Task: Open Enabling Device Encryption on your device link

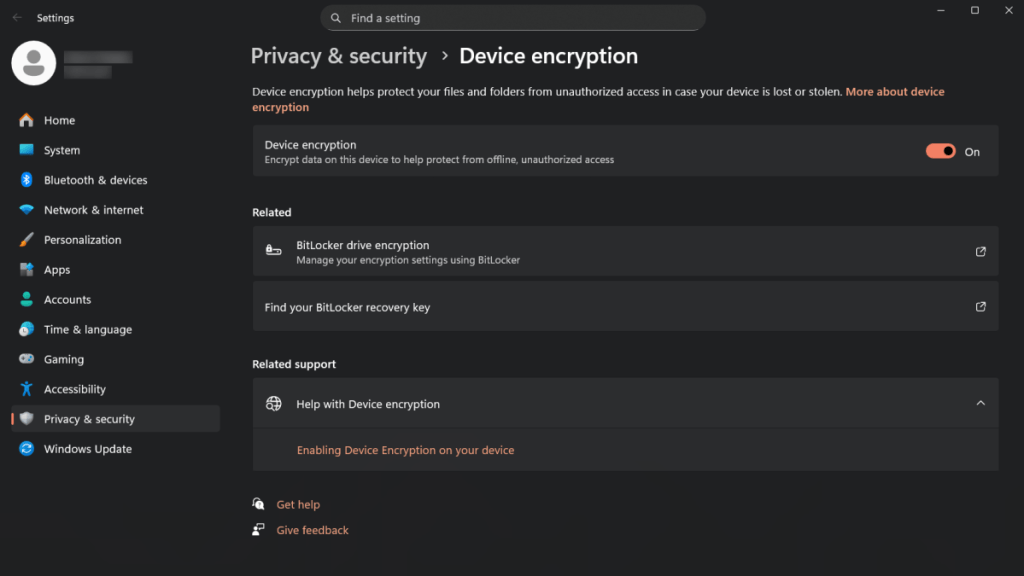Action: (x=405, y=450)
